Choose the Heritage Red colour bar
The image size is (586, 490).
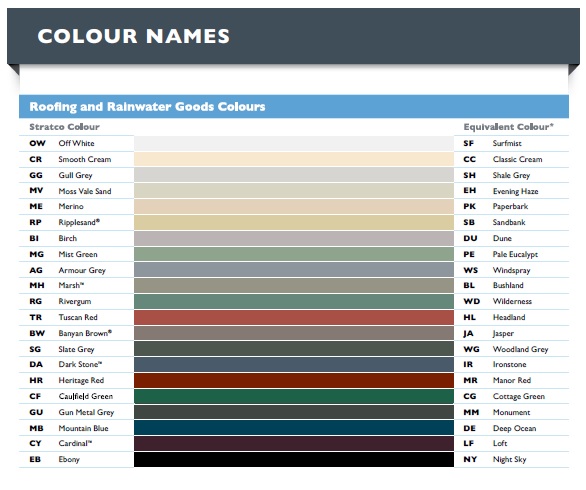[x=294, y=380]
